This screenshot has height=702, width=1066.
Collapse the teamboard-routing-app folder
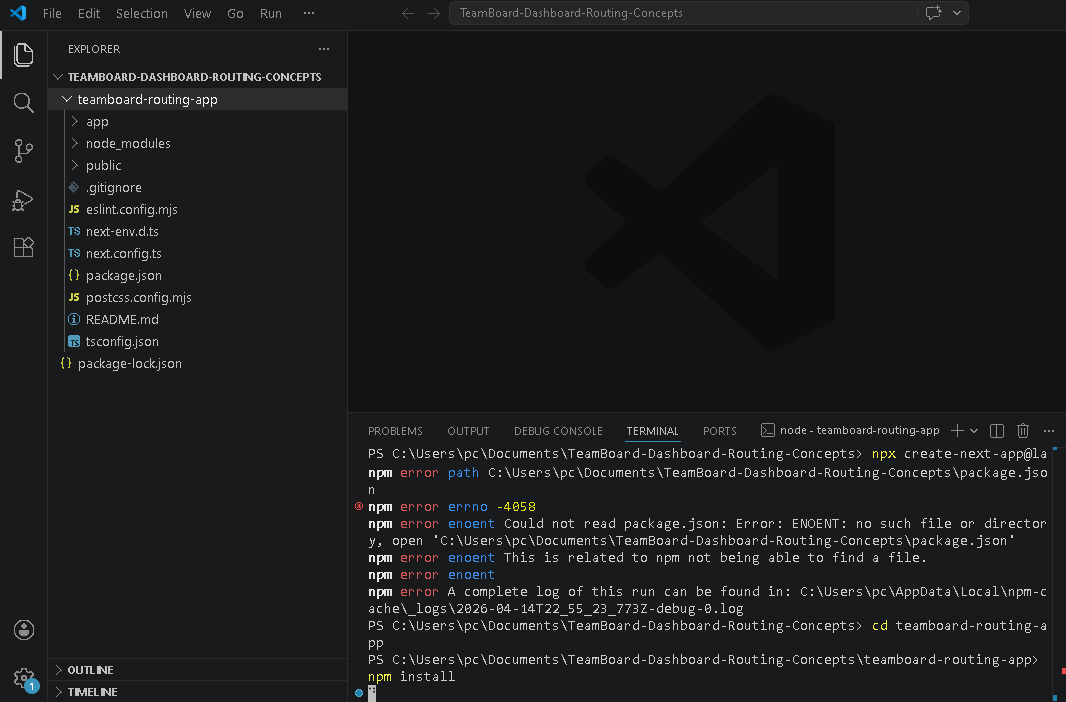[x=197, y=99]
